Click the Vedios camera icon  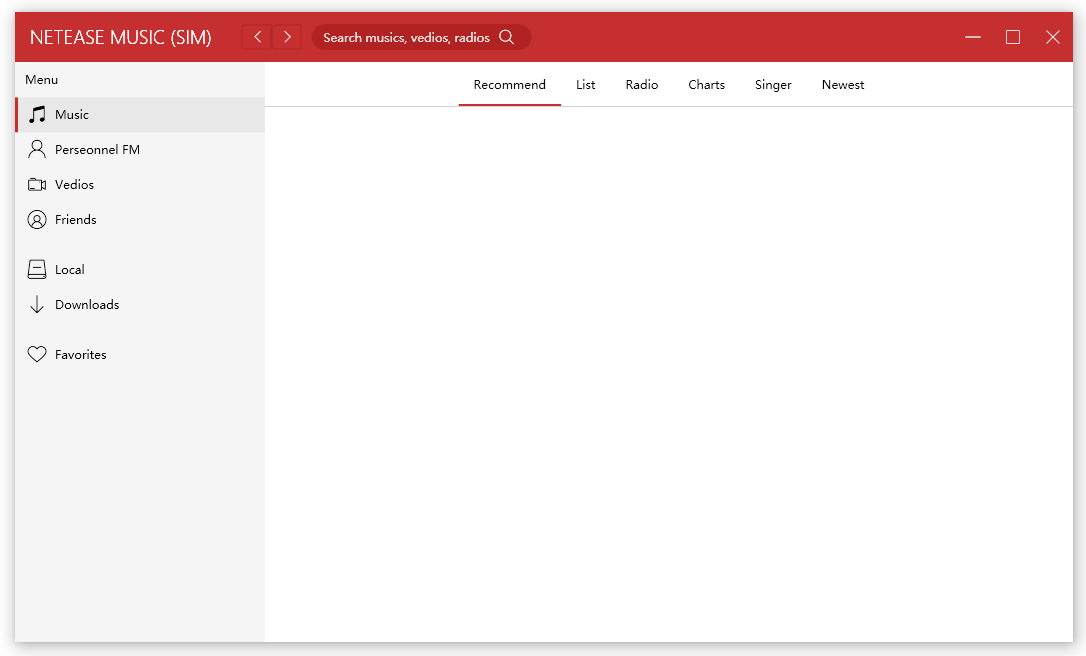pyautogui.click(x=37, y=184)
